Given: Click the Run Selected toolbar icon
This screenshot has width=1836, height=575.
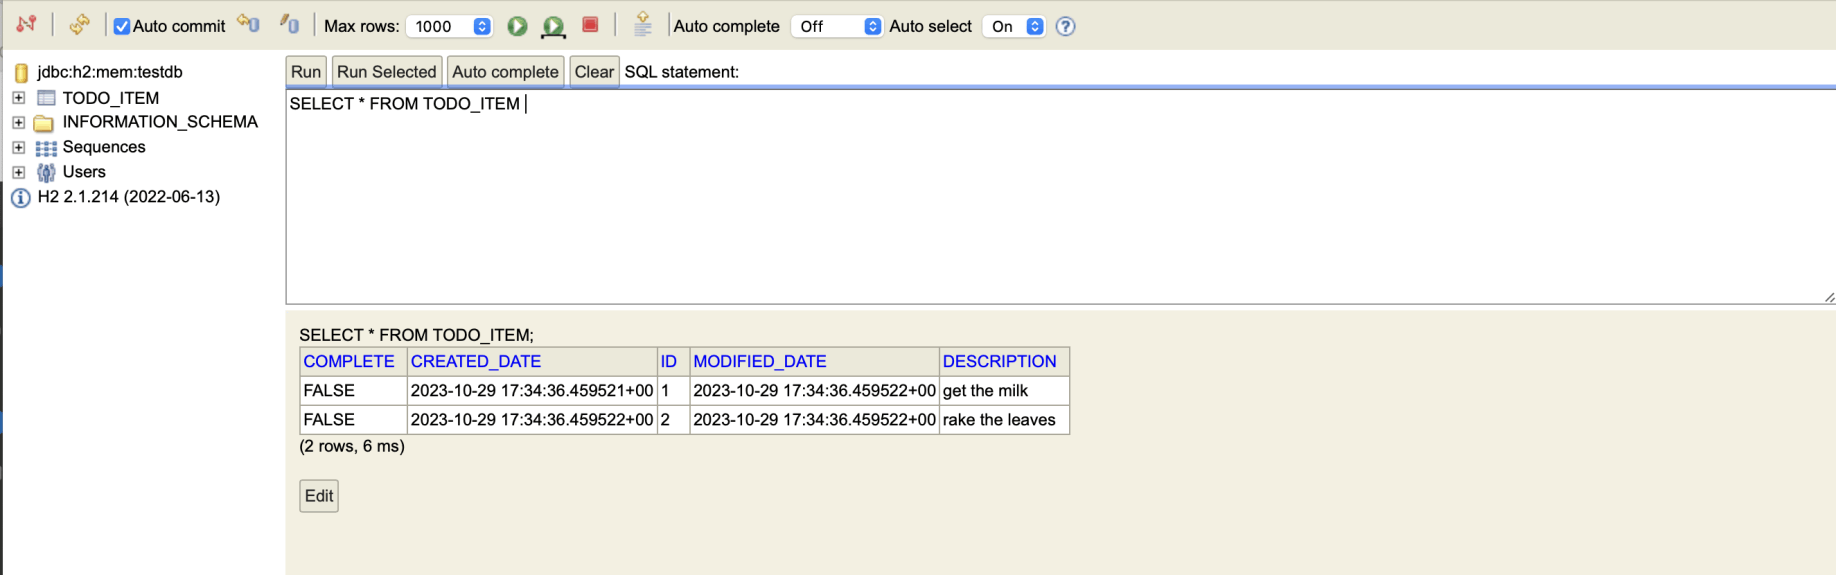Looking at the screenshot, I should coord(553,26).
